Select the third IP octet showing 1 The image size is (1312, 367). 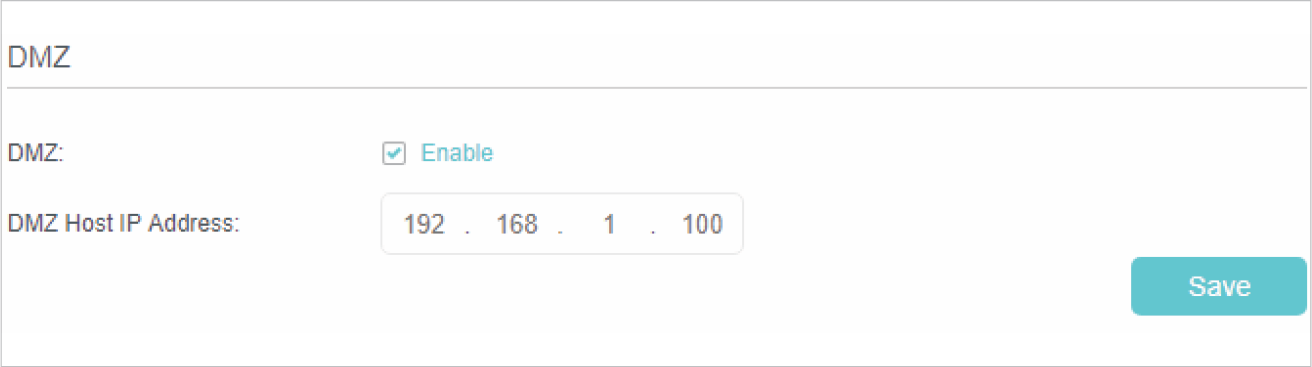pyautogui.click(x=608, y=224)
